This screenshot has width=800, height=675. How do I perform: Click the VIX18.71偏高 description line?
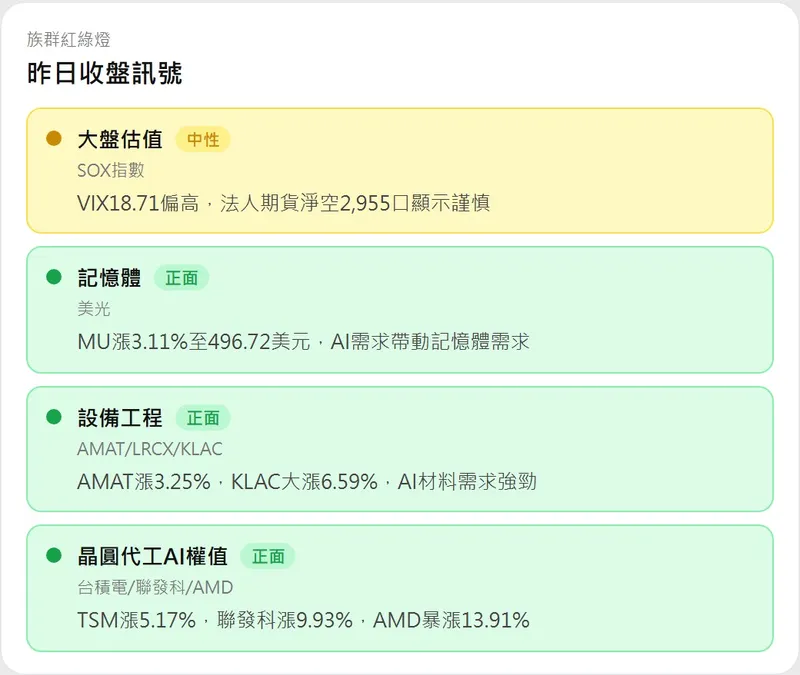[x=284, y=203]
